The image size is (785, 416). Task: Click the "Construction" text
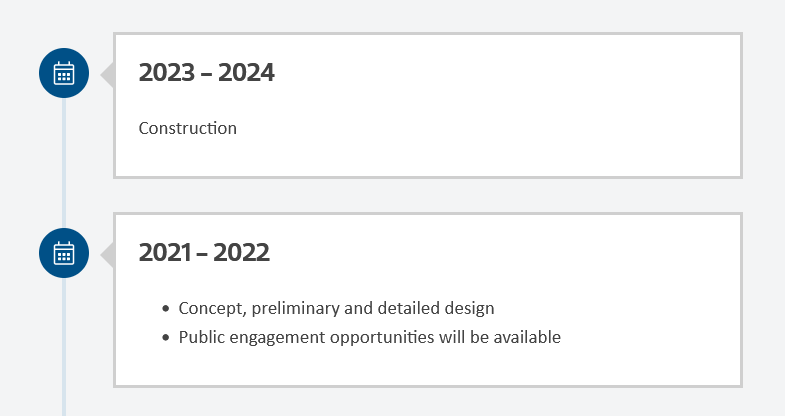[x=188, y=128]
